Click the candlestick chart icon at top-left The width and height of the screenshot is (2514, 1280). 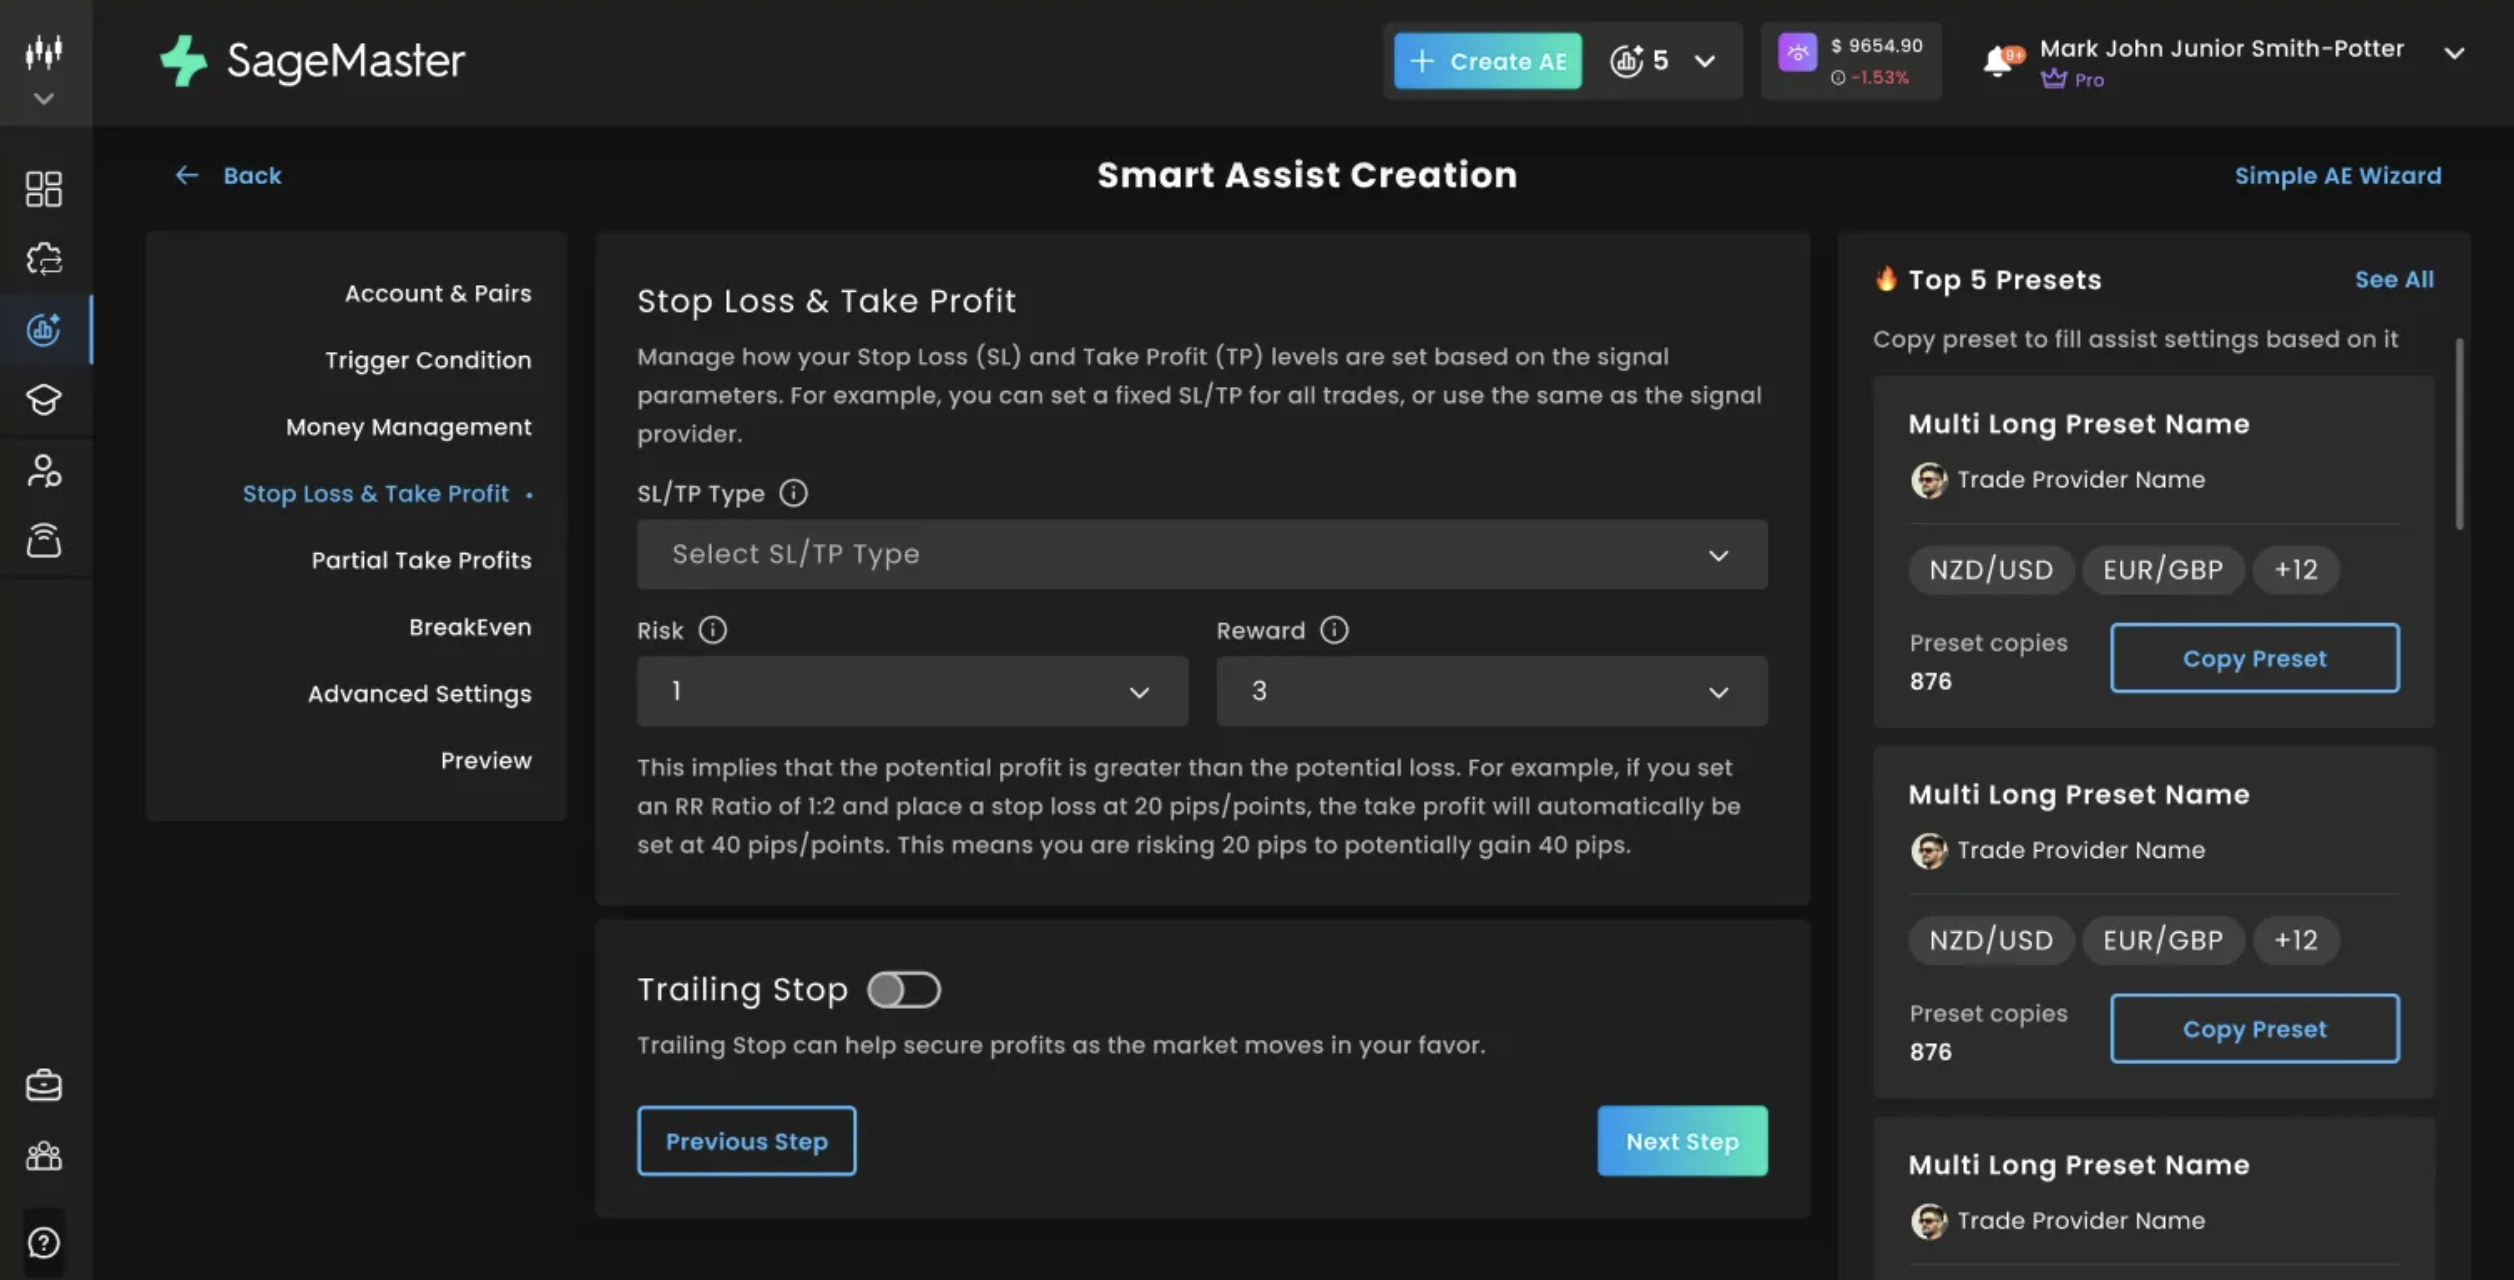click(43, 51)
